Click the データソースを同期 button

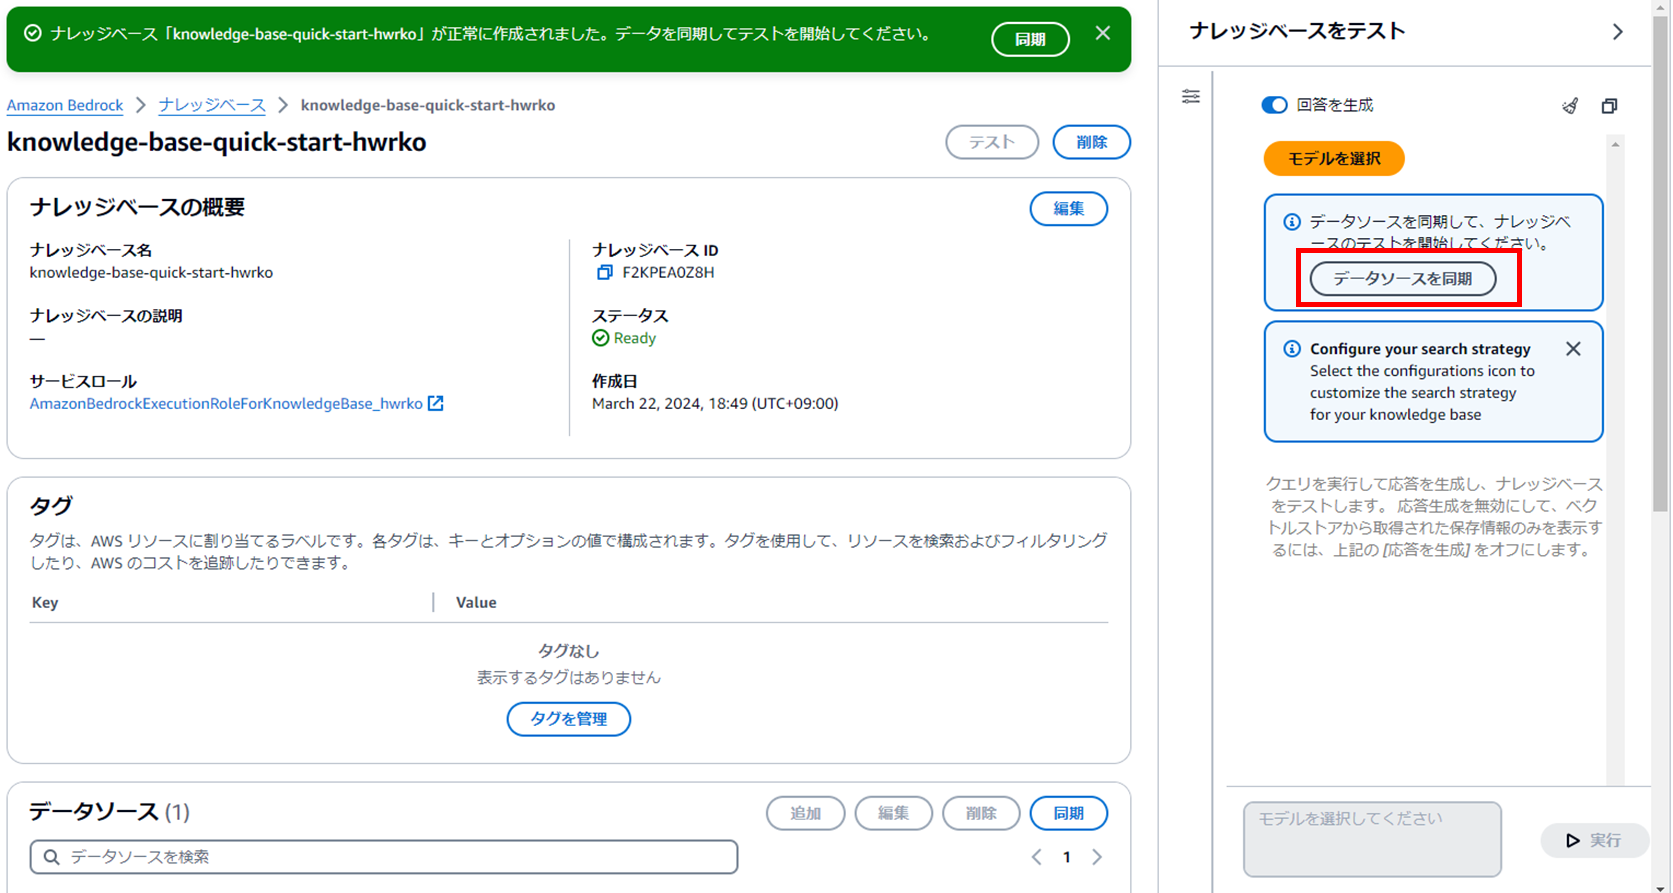pos(1403,279)
